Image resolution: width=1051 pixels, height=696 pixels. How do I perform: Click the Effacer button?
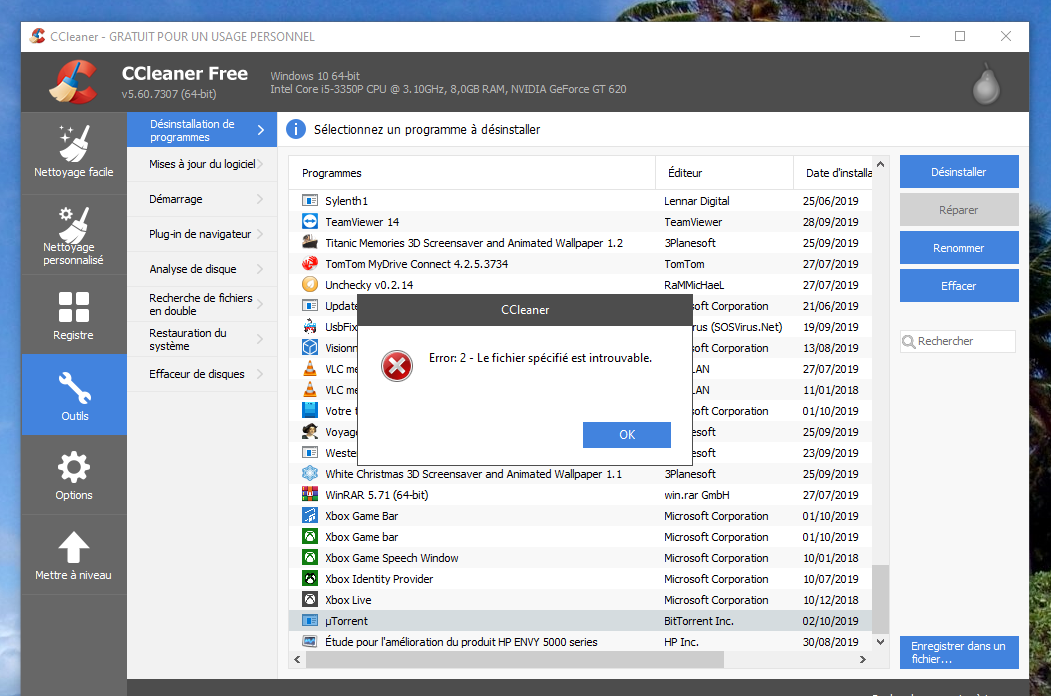[959, 286]
